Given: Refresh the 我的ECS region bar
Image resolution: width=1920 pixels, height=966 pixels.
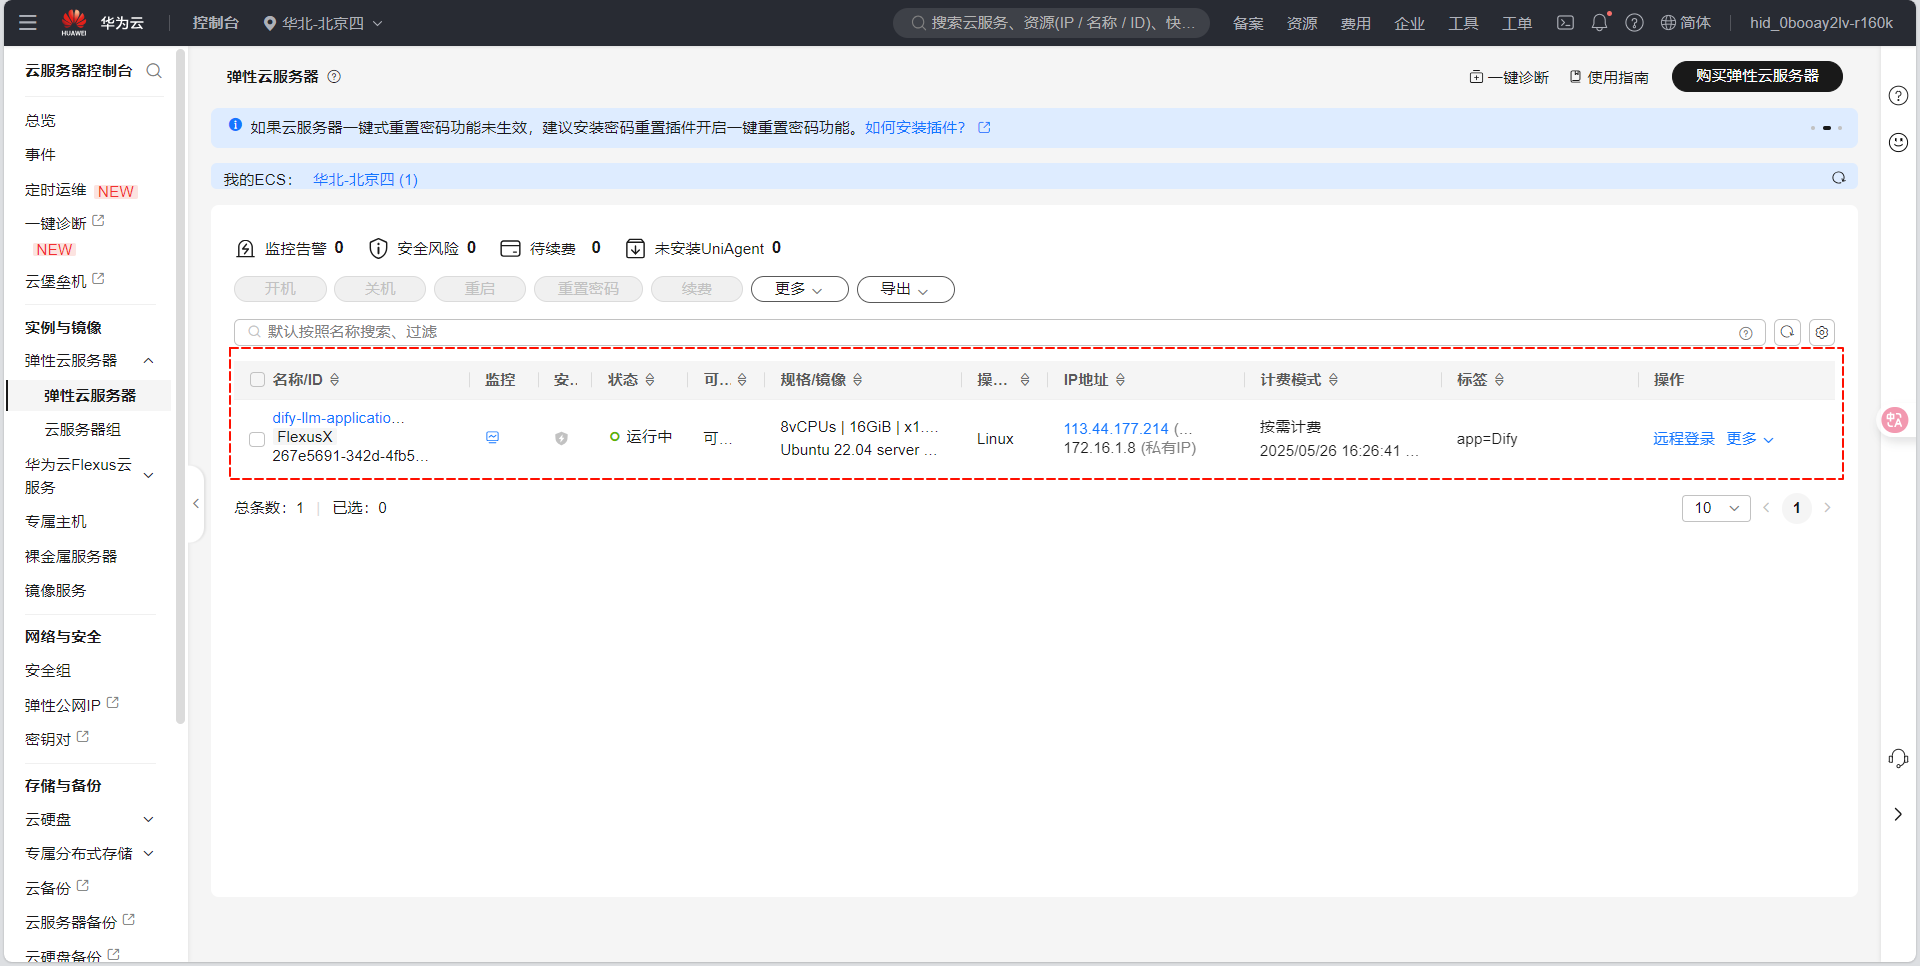Looking at the screenshot, I should 1838,178.
